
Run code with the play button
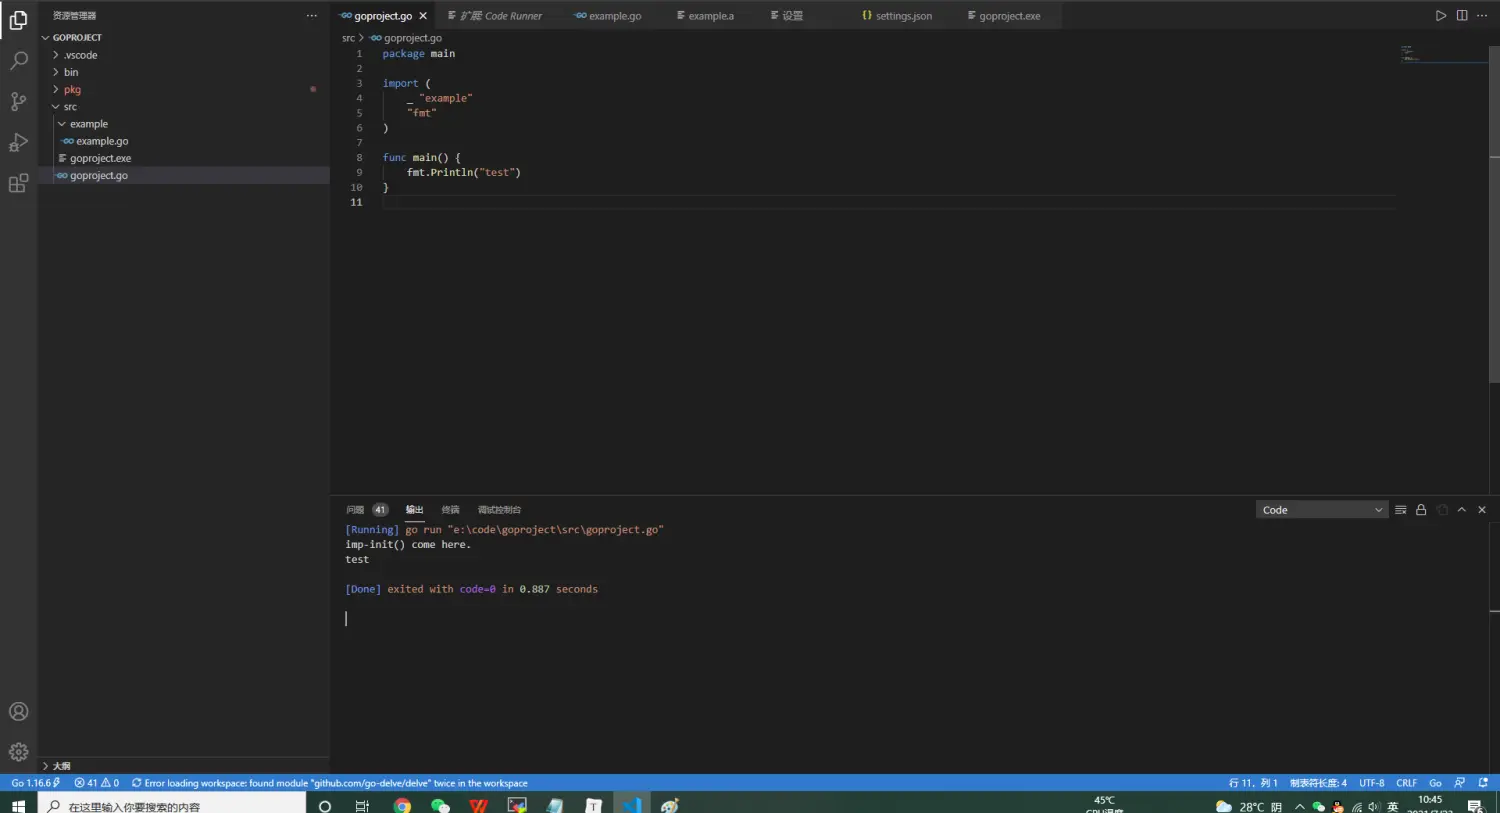click(1441, 16)
